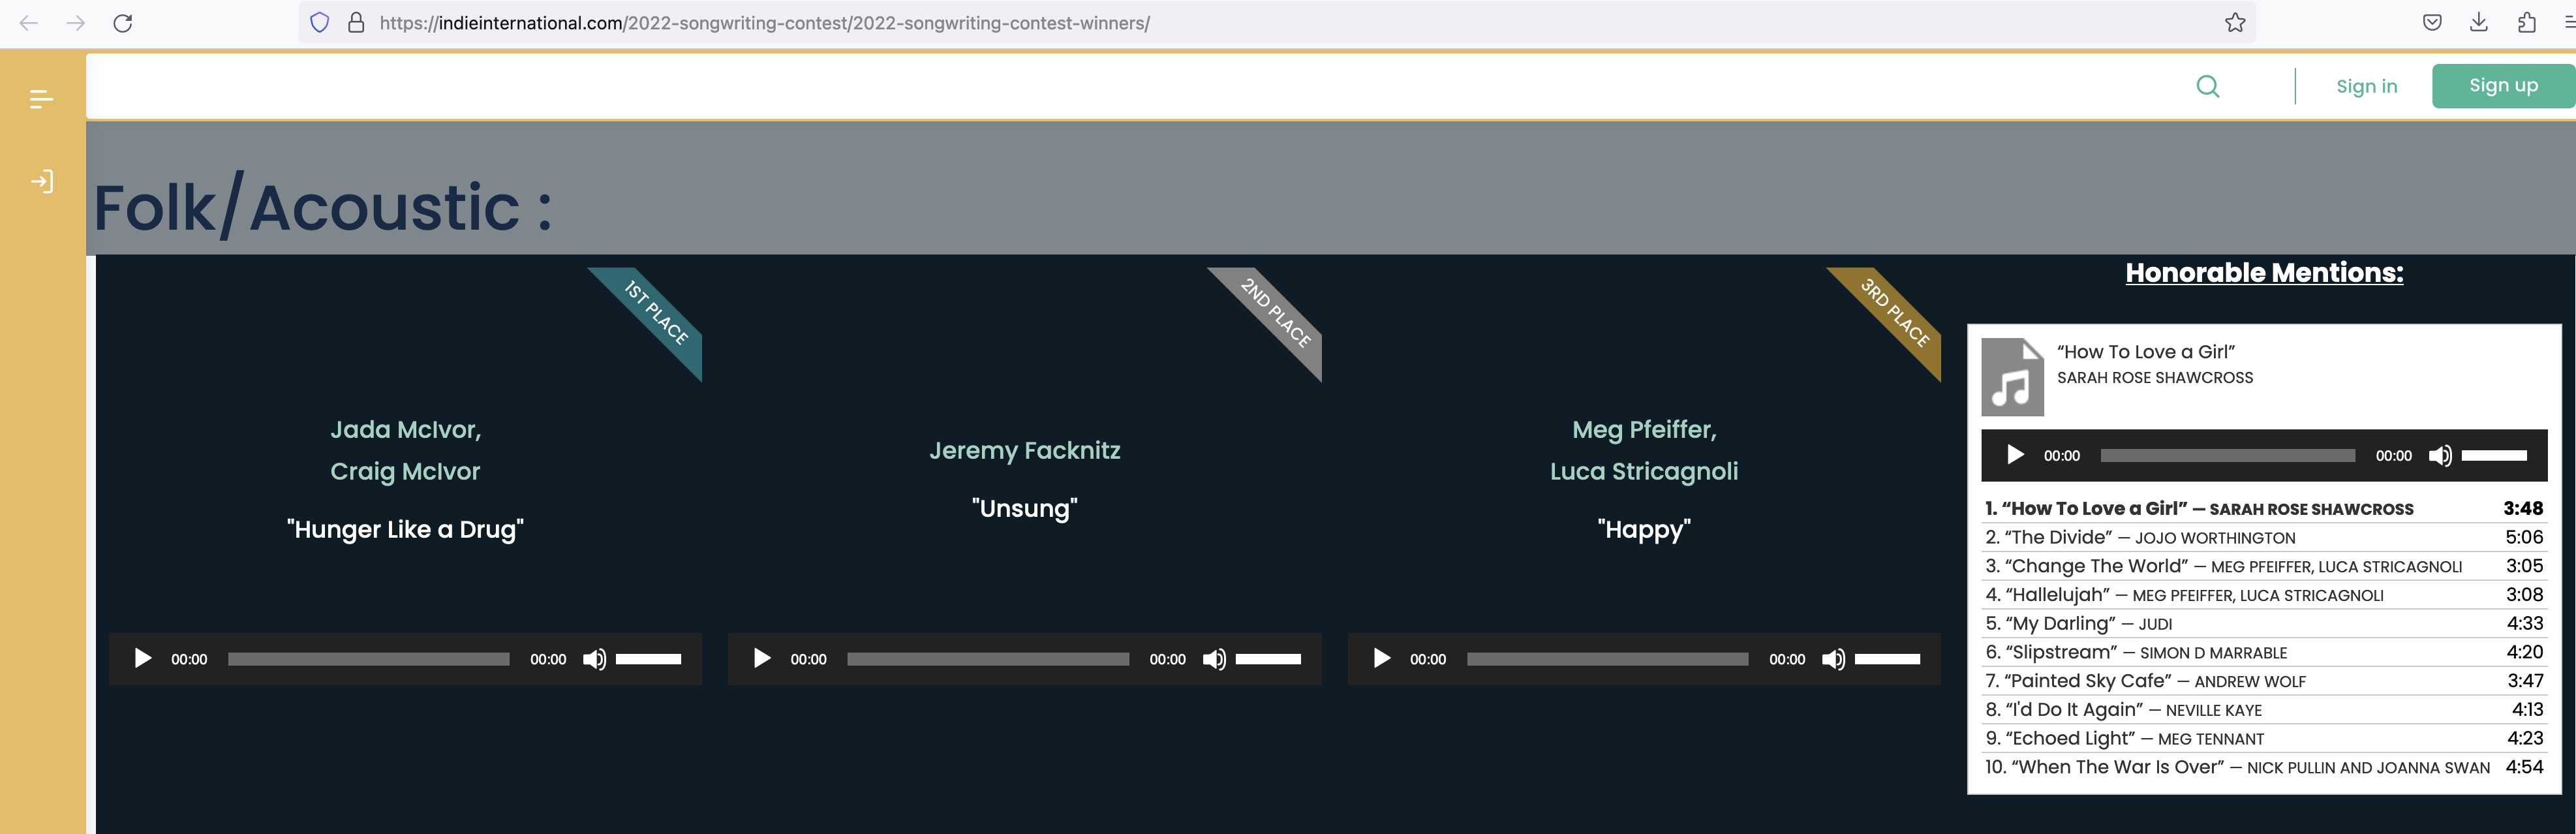Open the sidebar hamburger menu
The width and height of the screenshot is (2576, 834).
point(41,99)
